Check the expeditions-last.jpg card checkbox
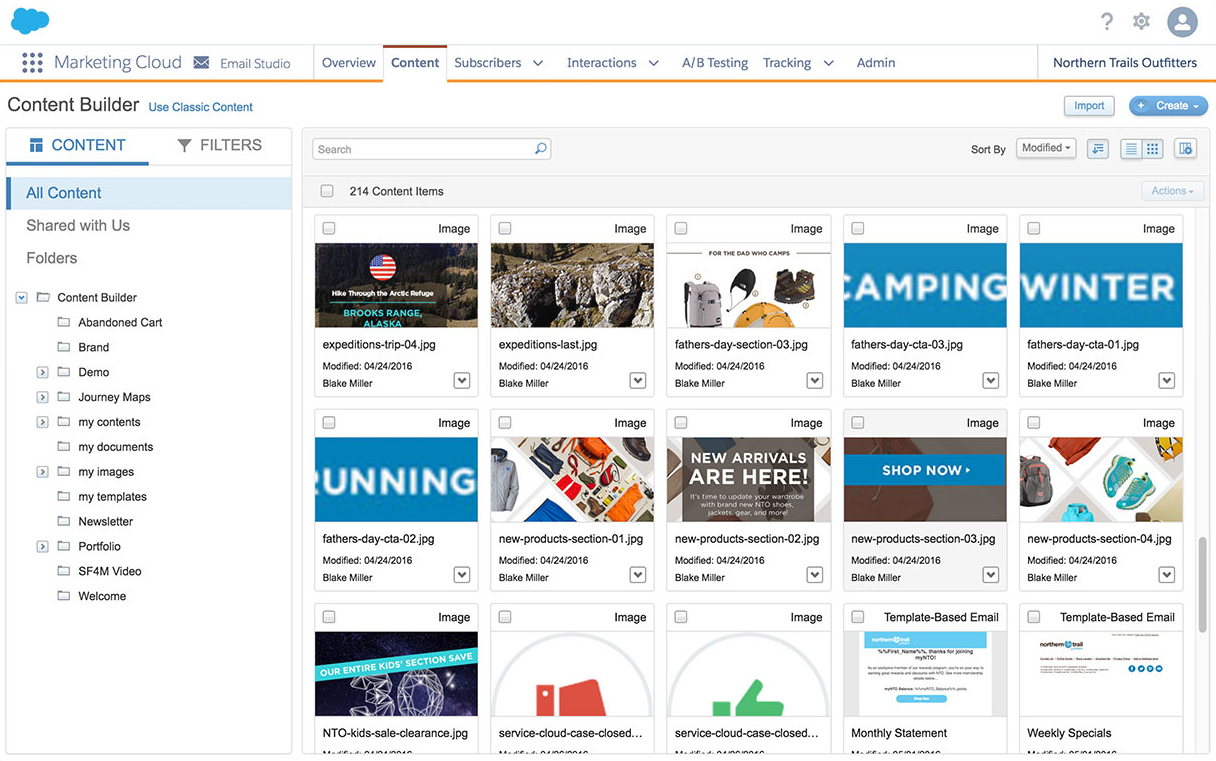1216x761 pixels. [x=505, y=228]
